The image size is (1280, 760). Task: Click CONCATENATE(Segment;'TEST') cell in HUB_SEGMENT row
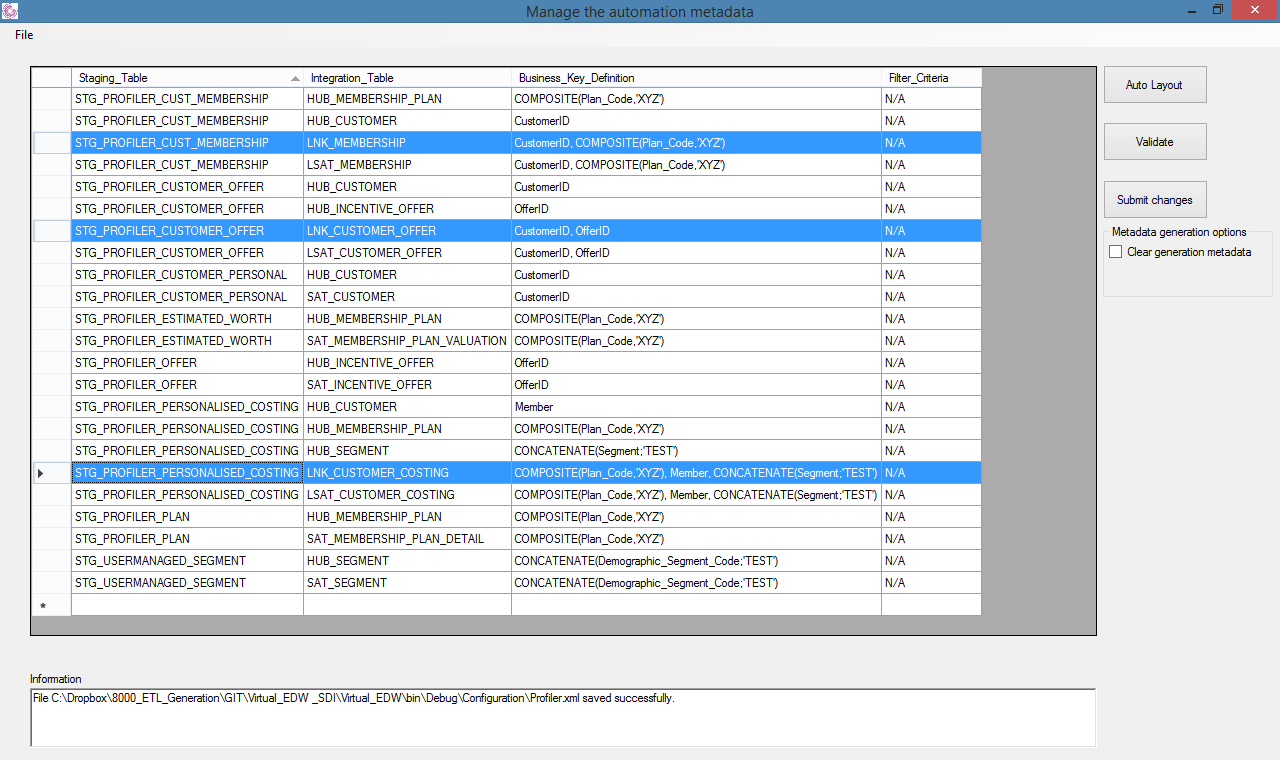click(x=696, y=451)
